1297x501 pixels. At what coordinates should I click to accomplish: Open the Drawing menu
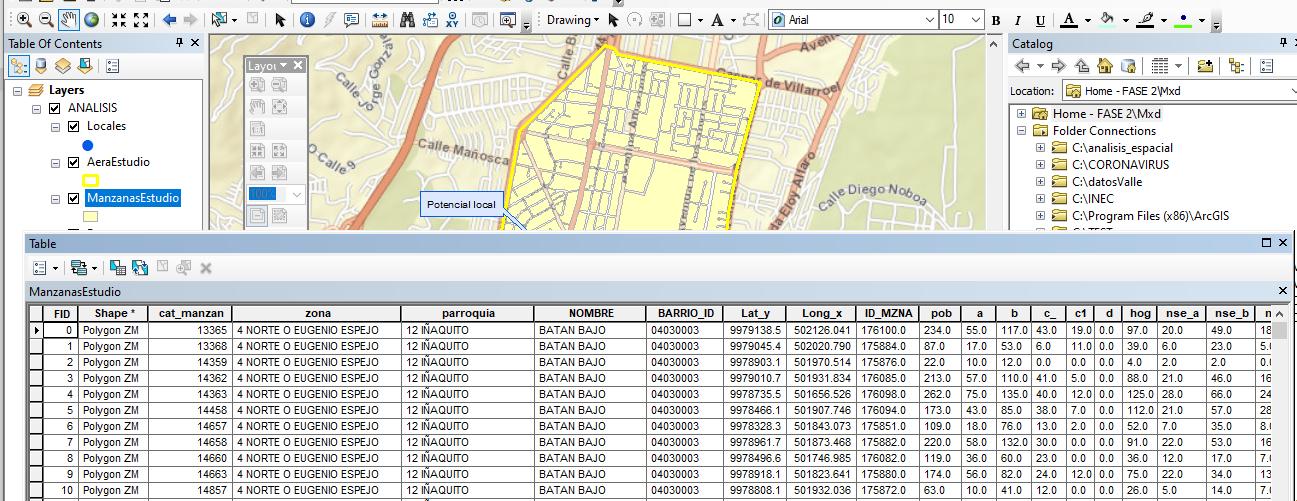point(572,20)
